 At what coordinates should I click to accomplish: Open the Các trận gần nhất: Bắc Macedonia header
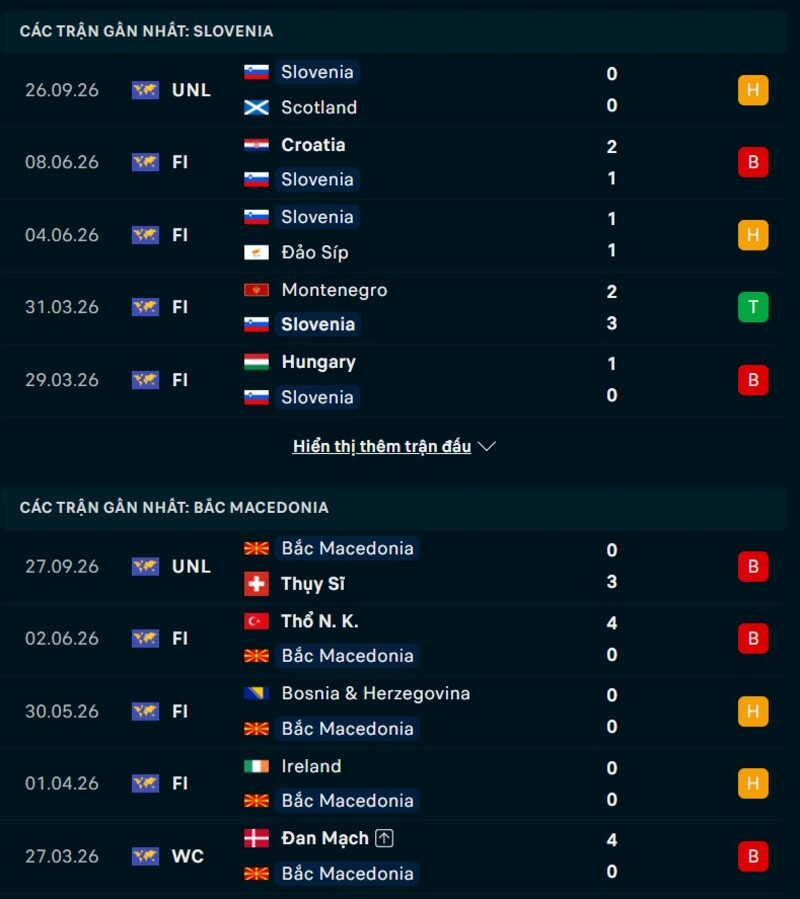coord(174,507)
